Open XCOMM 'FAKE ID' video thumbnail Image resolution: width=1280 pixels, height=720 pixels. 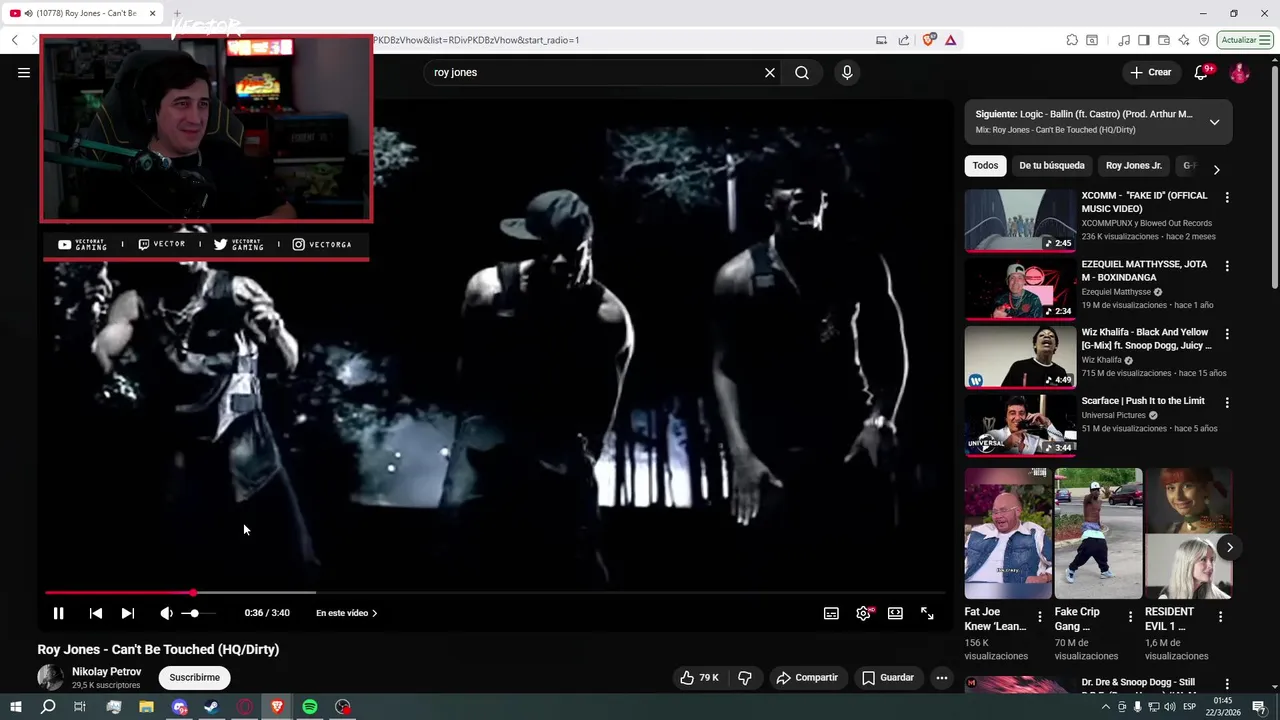point(1020,220)
